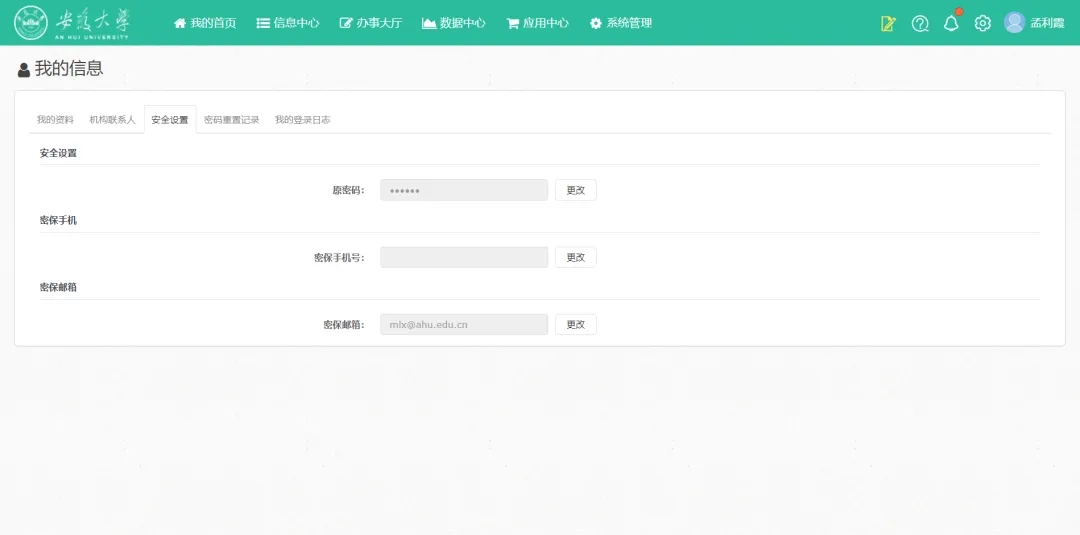
Task: Open the 数据中心 menu
Action: [454, 23]
